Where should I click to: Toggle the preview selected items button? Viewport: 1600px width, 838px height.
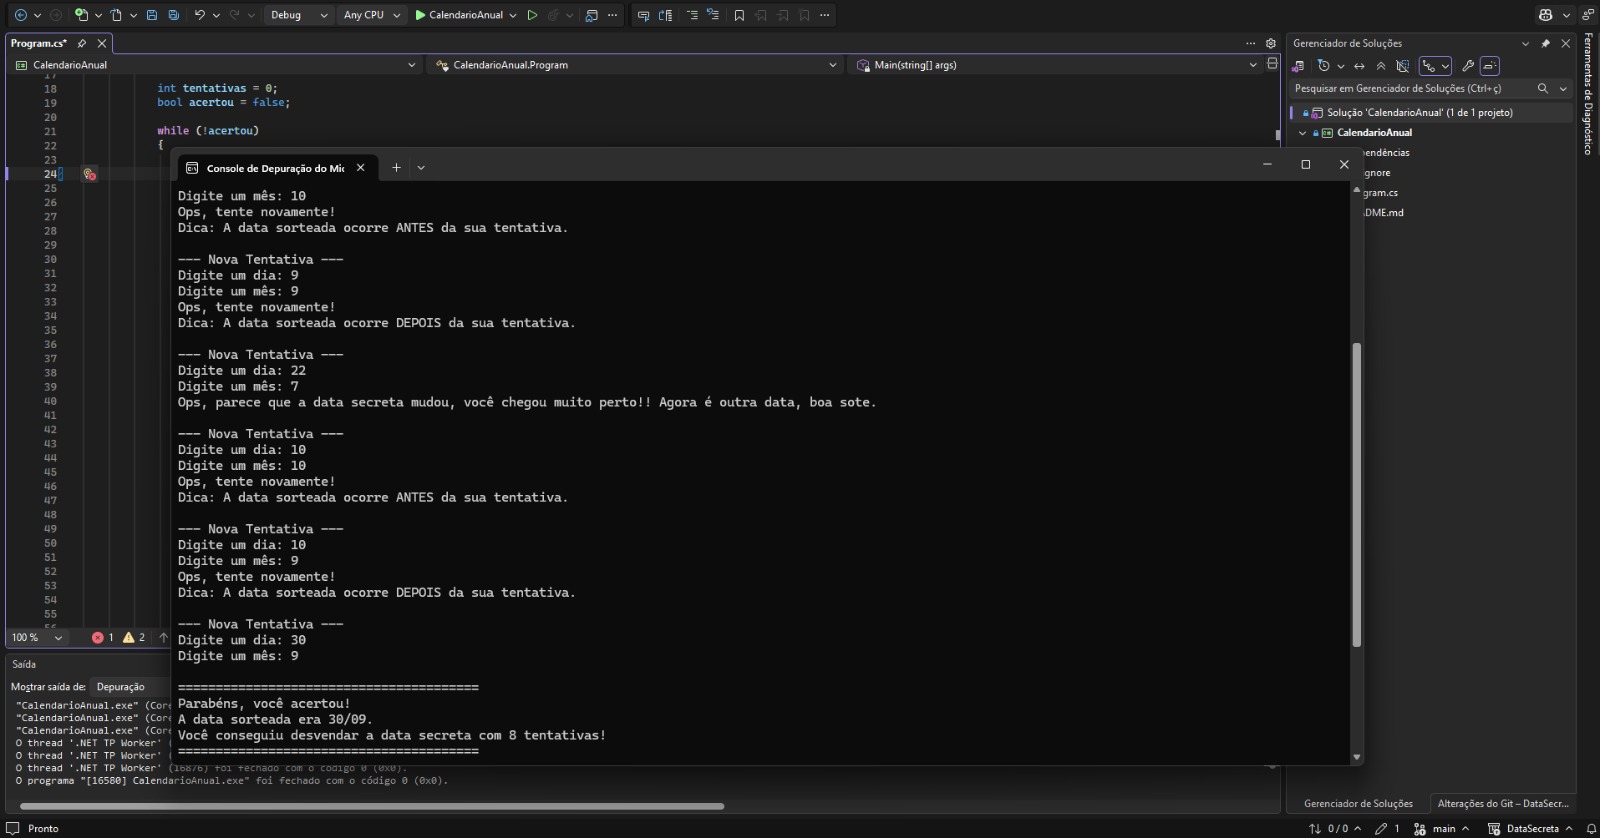coord(1490,66)
